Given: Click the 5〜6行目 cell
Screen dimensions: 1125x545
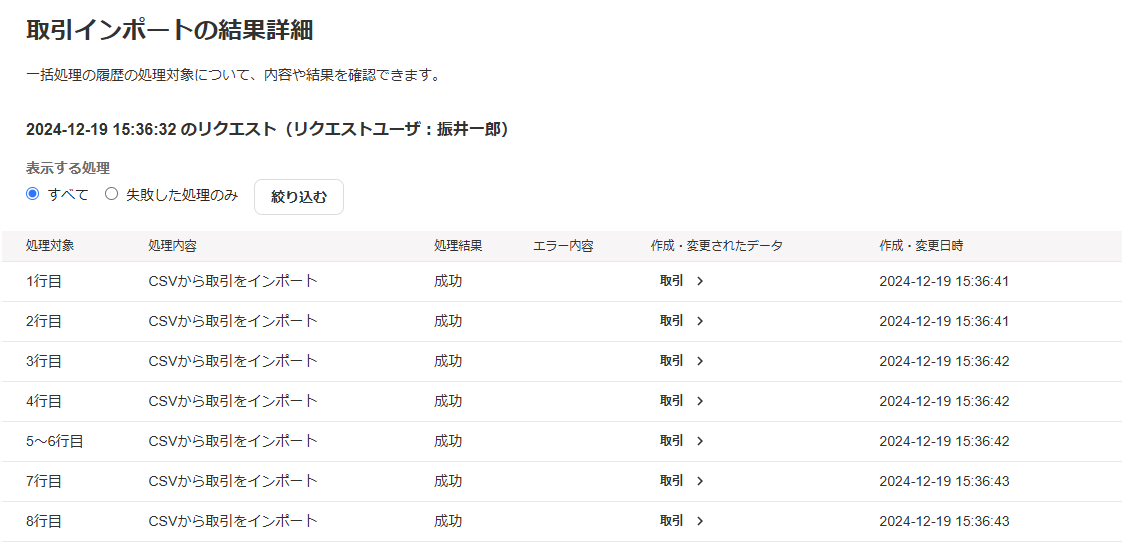Looking at the screenshot, I should 55,441.
